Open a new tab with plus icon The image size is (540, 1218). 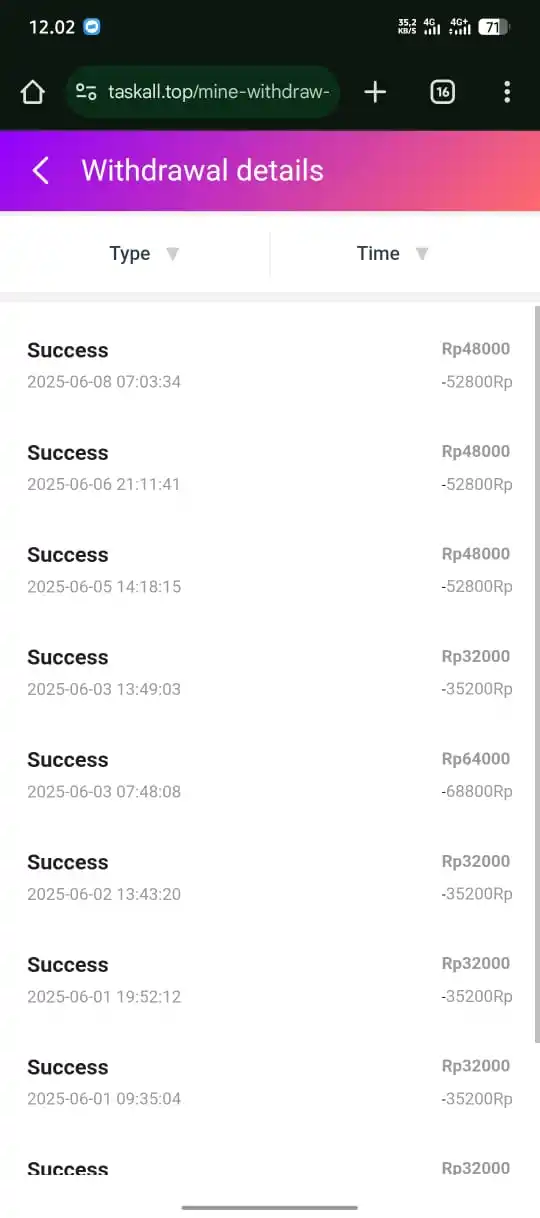coord(375,93)
